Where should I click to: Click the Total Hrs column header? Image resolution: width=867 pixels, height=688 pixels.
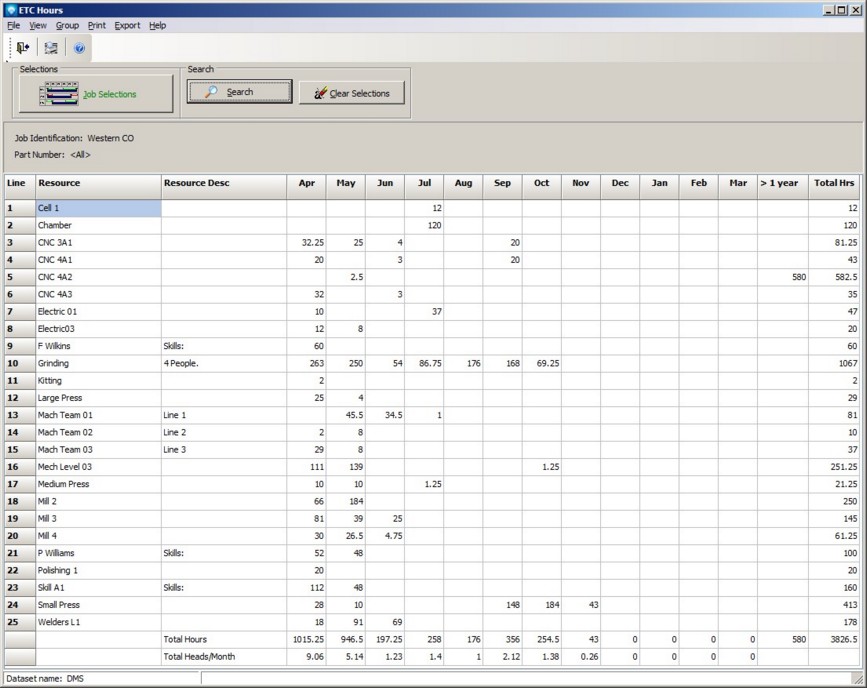(834, 183)
